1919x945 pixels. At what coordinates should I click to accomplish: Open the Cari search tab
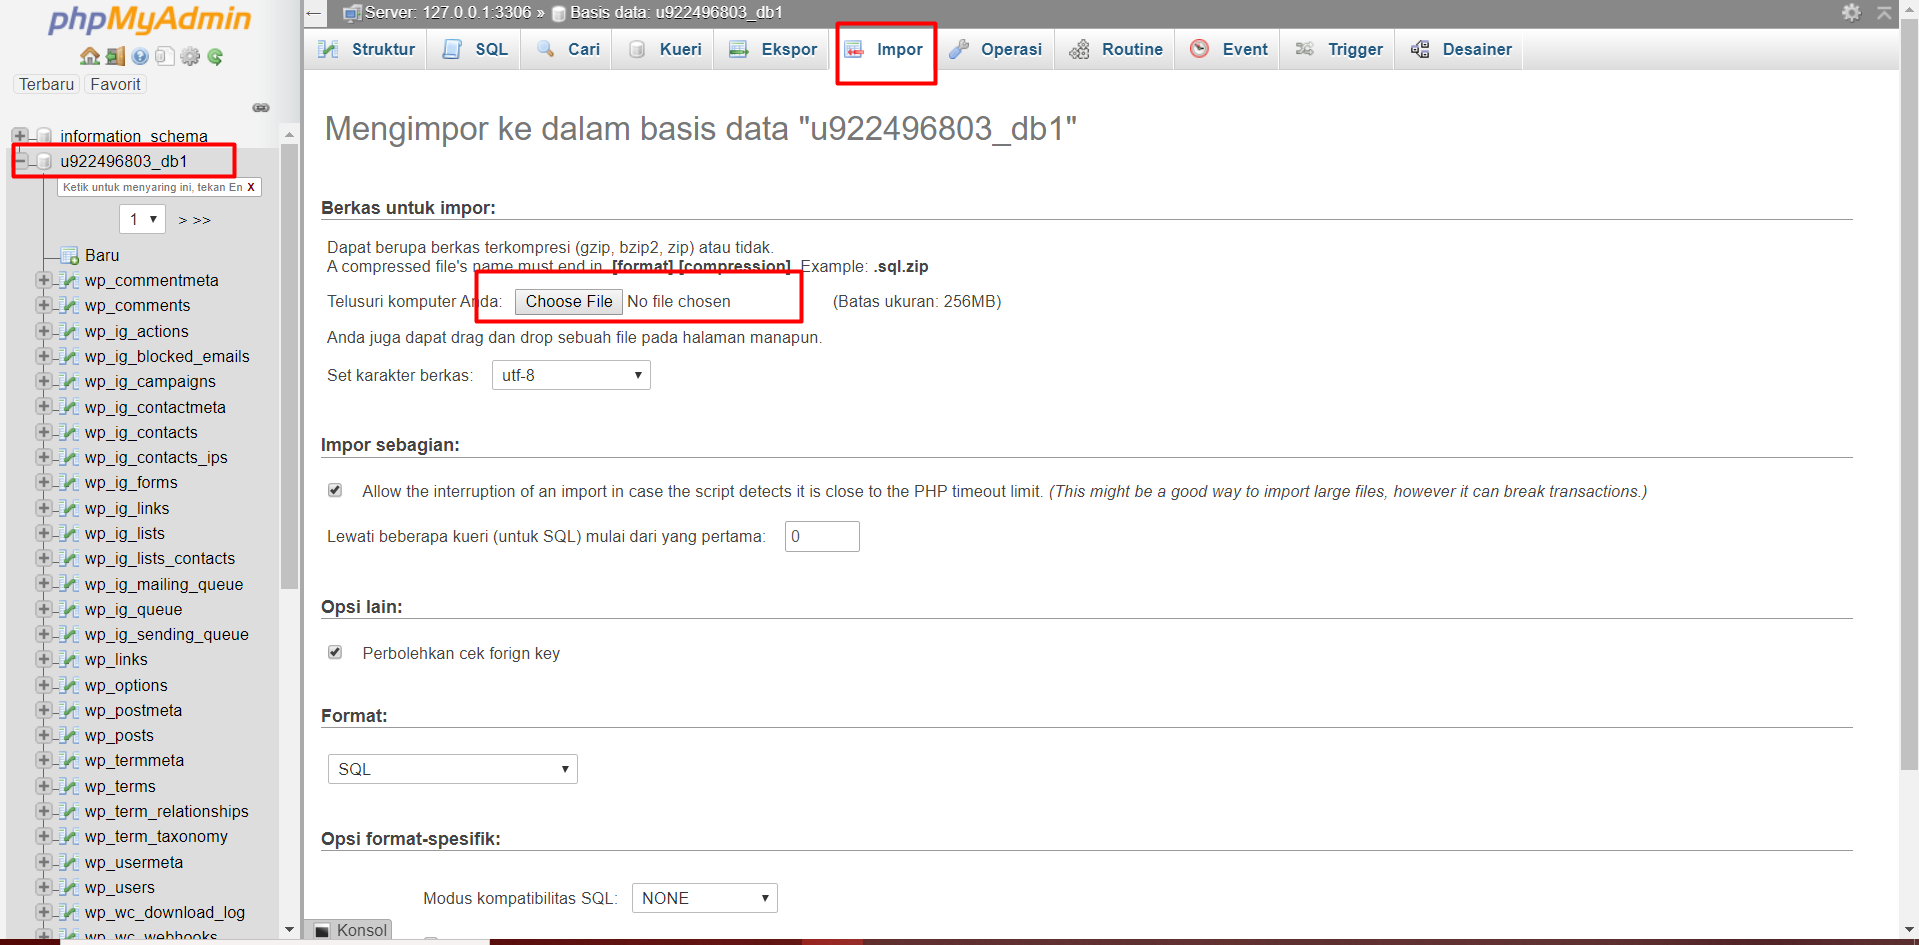click(568, 49)
